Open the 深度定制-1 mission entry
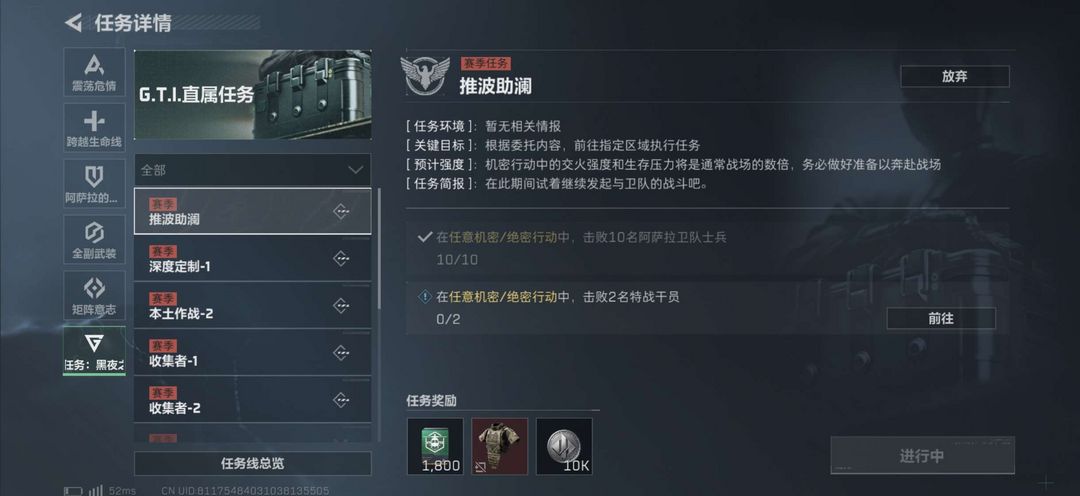The width and height of the screenshot is (1080, 496). click(x=252, y=258)
